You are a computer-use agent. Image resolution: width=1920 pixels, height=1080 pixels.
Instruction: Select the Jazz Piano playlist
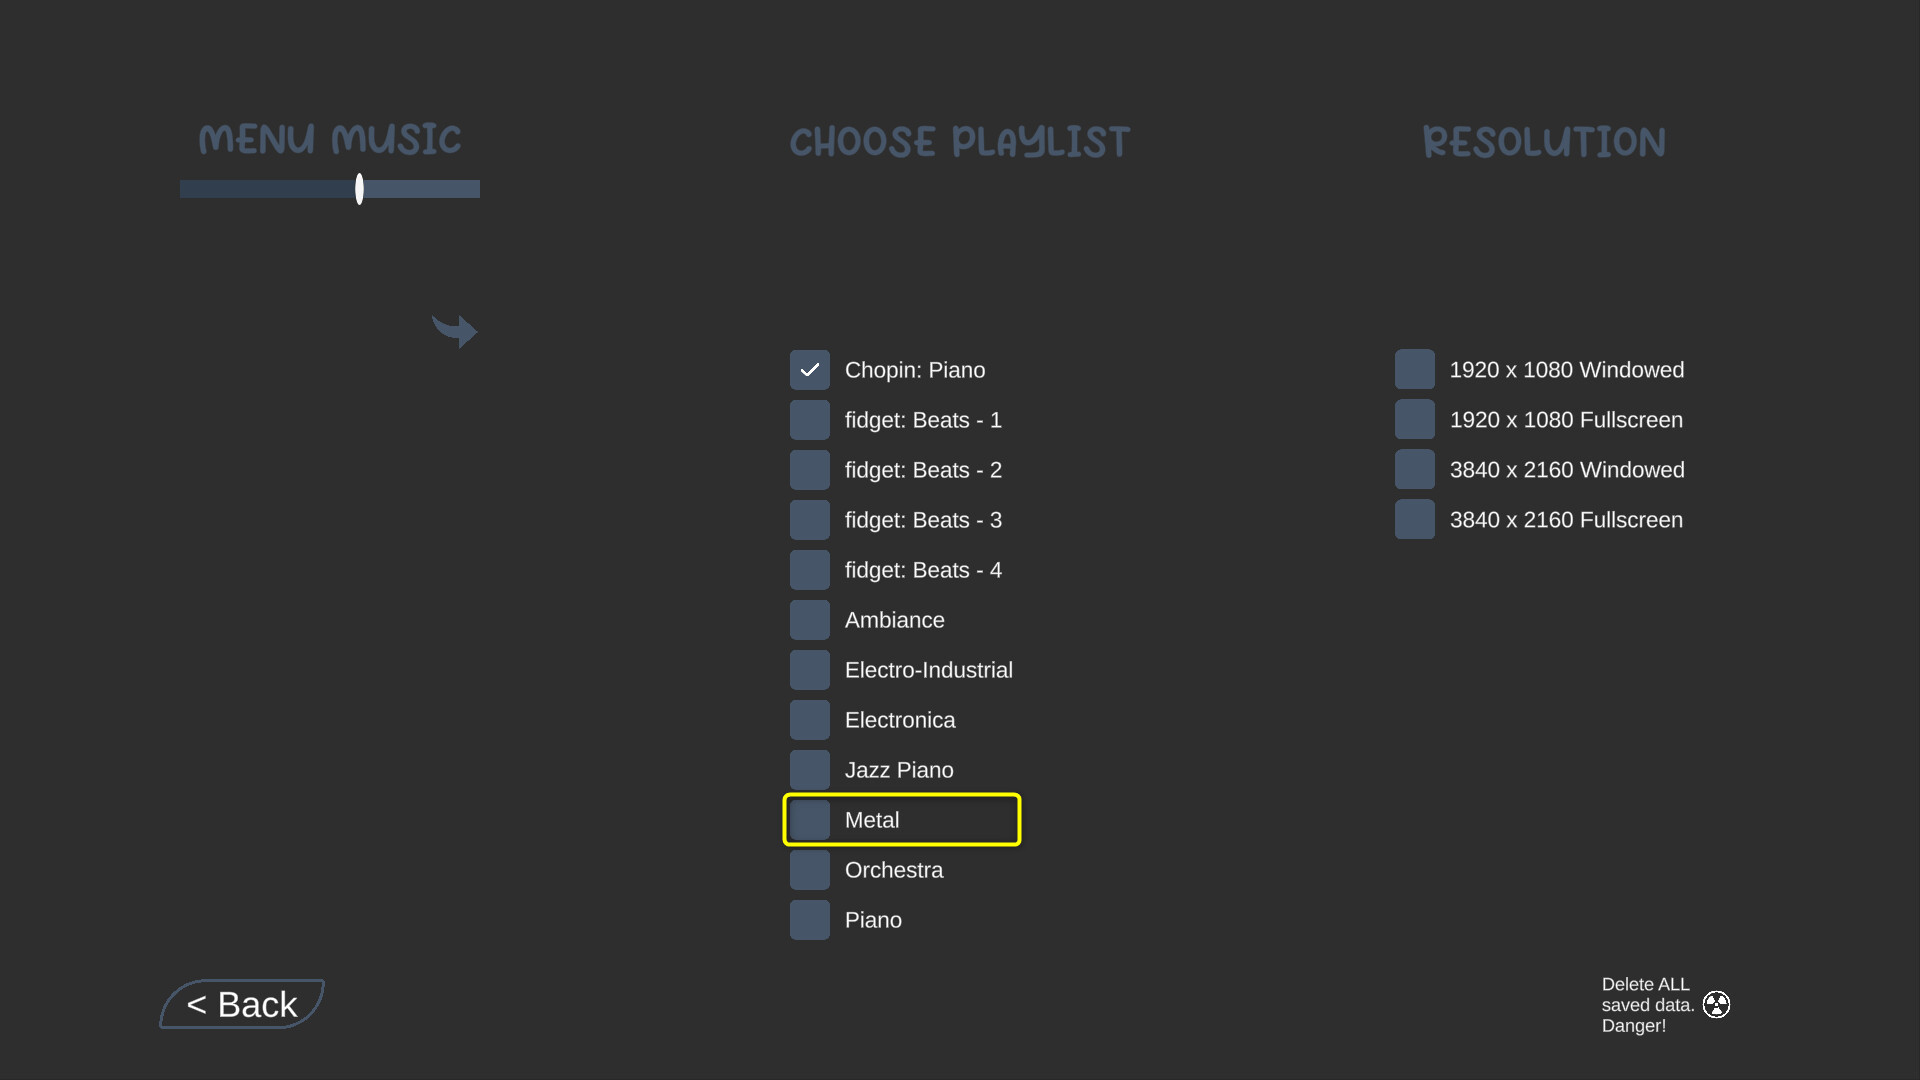tap(809, 769)
